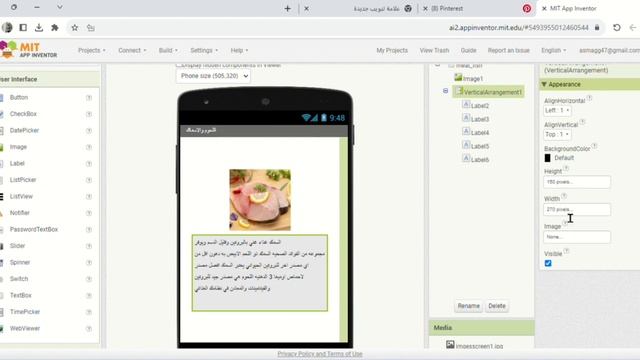
Task: Open the browser extensions puzzle icon
Action: coord(55,28)
